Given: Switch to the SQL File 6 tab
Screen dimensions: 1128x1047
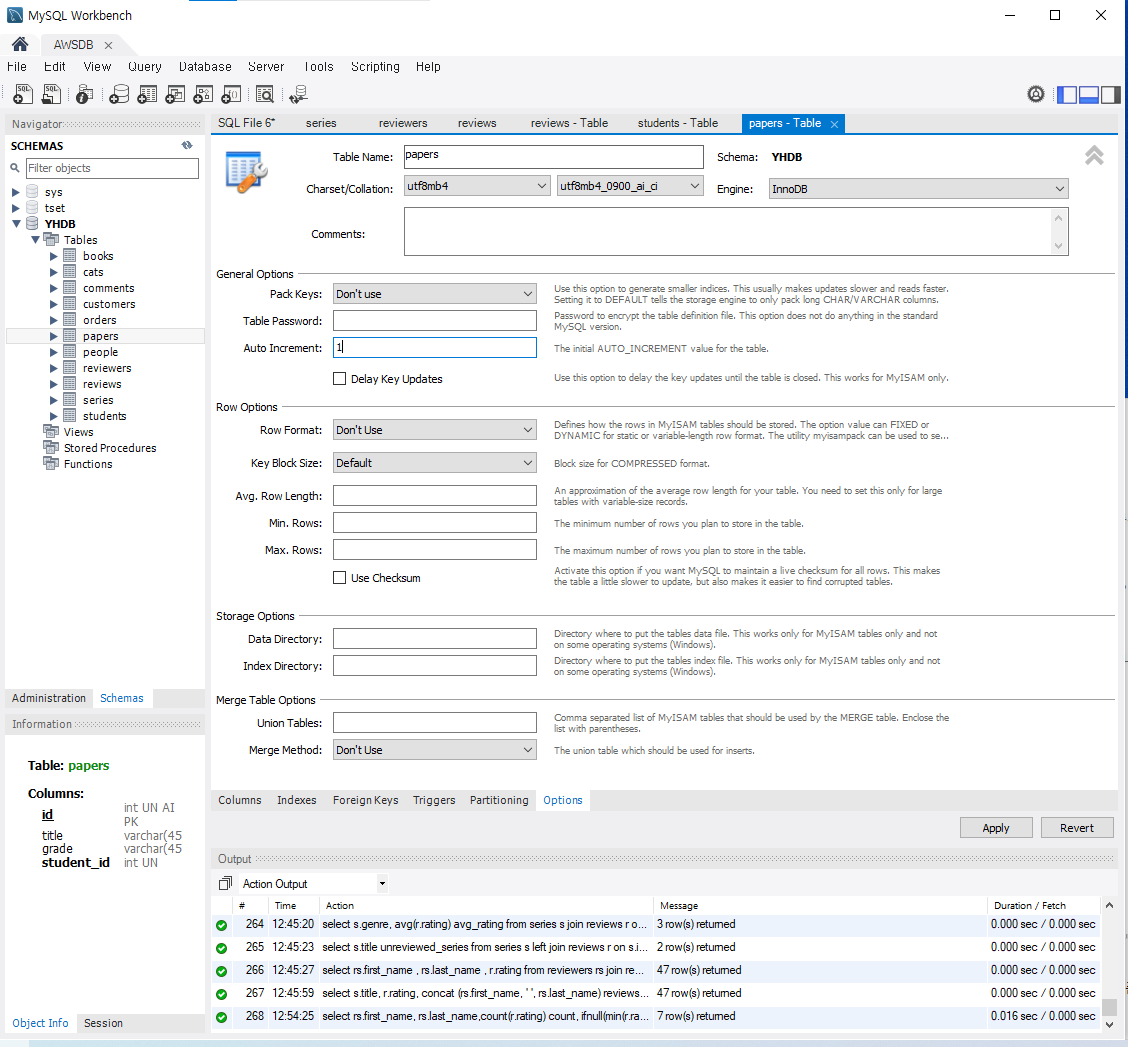Looking at the screenshot, I should [x=246, y=123].
